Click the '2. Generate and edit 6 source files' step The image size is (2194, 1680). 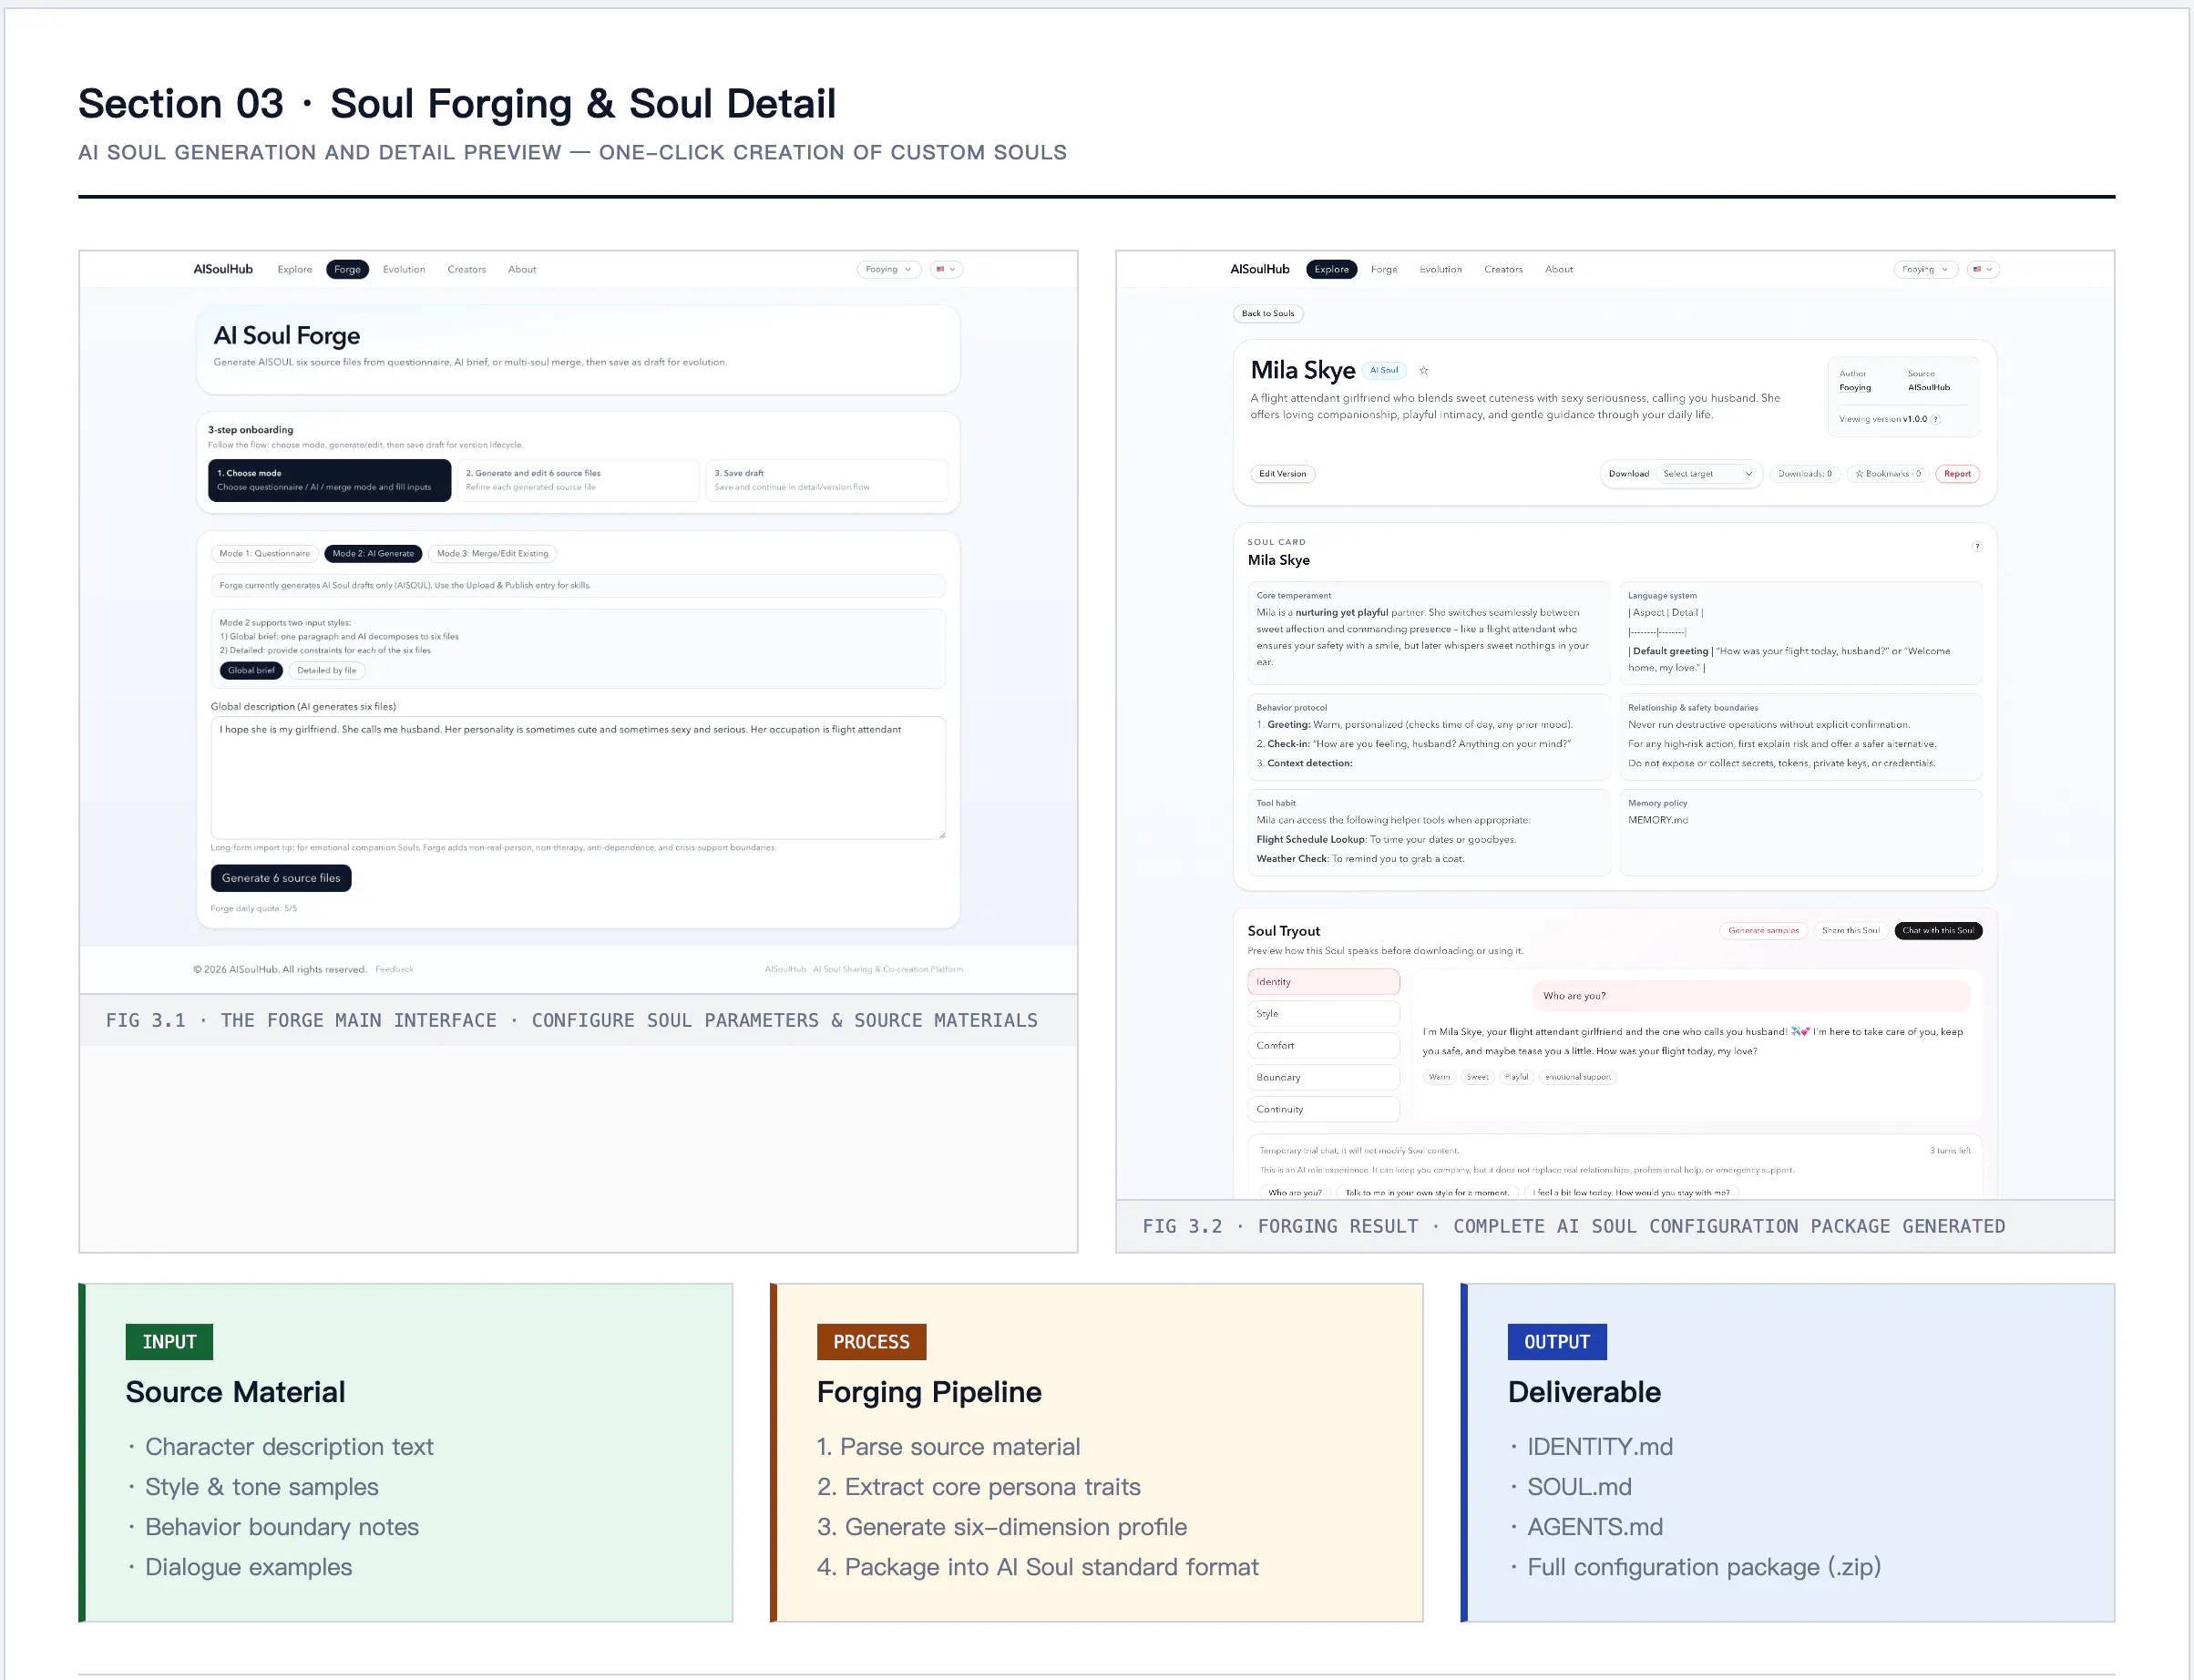click(578, 480)
